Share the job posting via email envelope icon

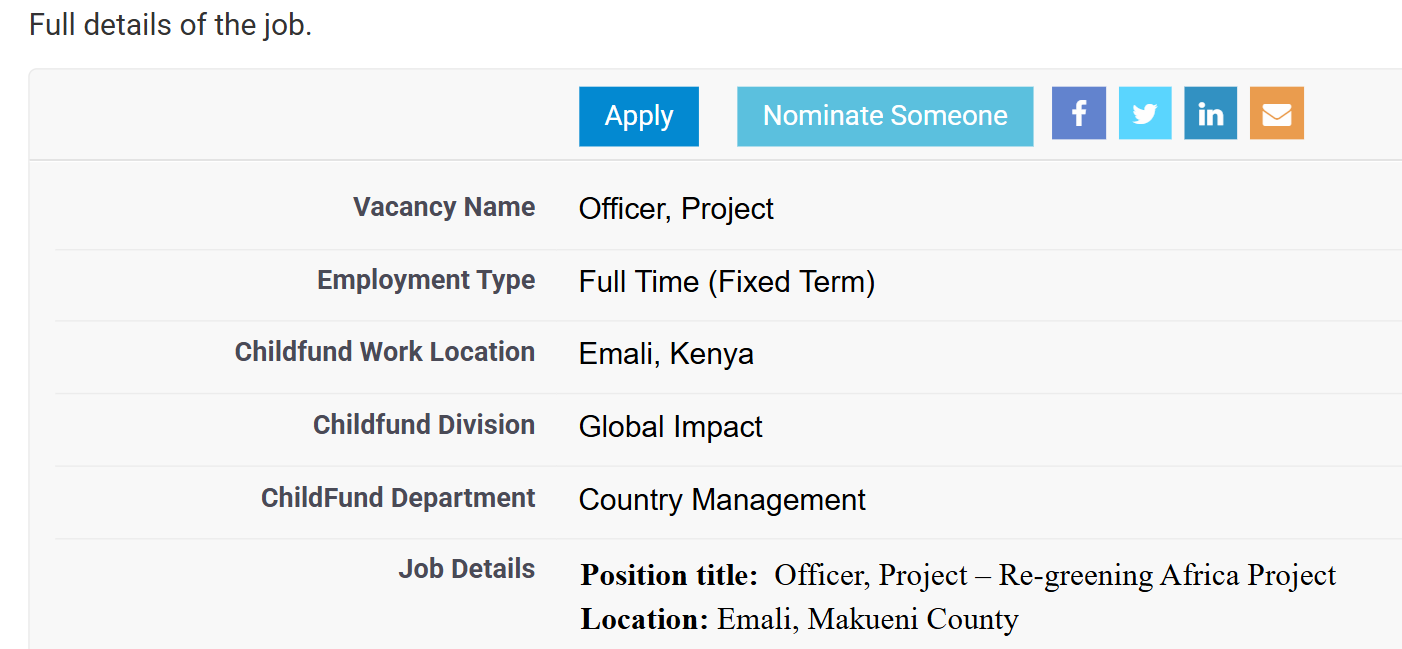tap(1276, 113)
